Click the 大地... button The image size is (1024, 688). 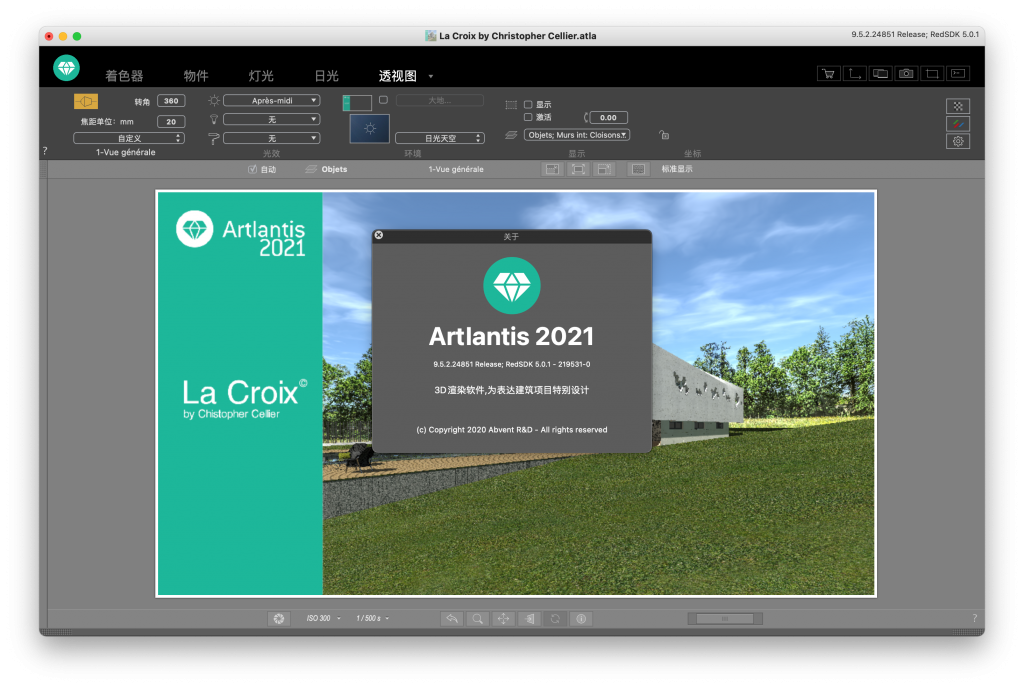pyautogui.click(x=440, y=101)
